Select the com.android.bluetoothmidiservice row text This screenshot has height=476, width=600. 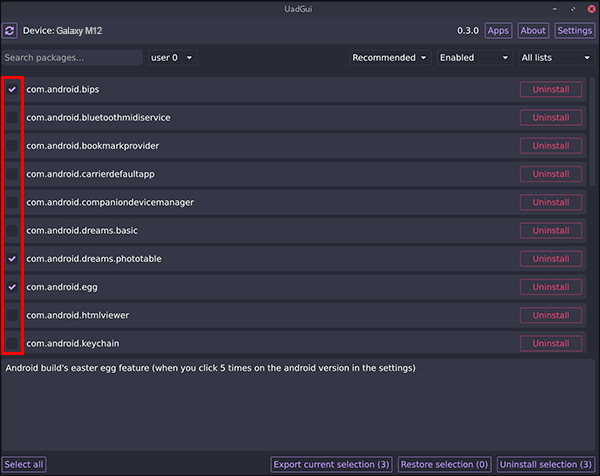(98, 117)
